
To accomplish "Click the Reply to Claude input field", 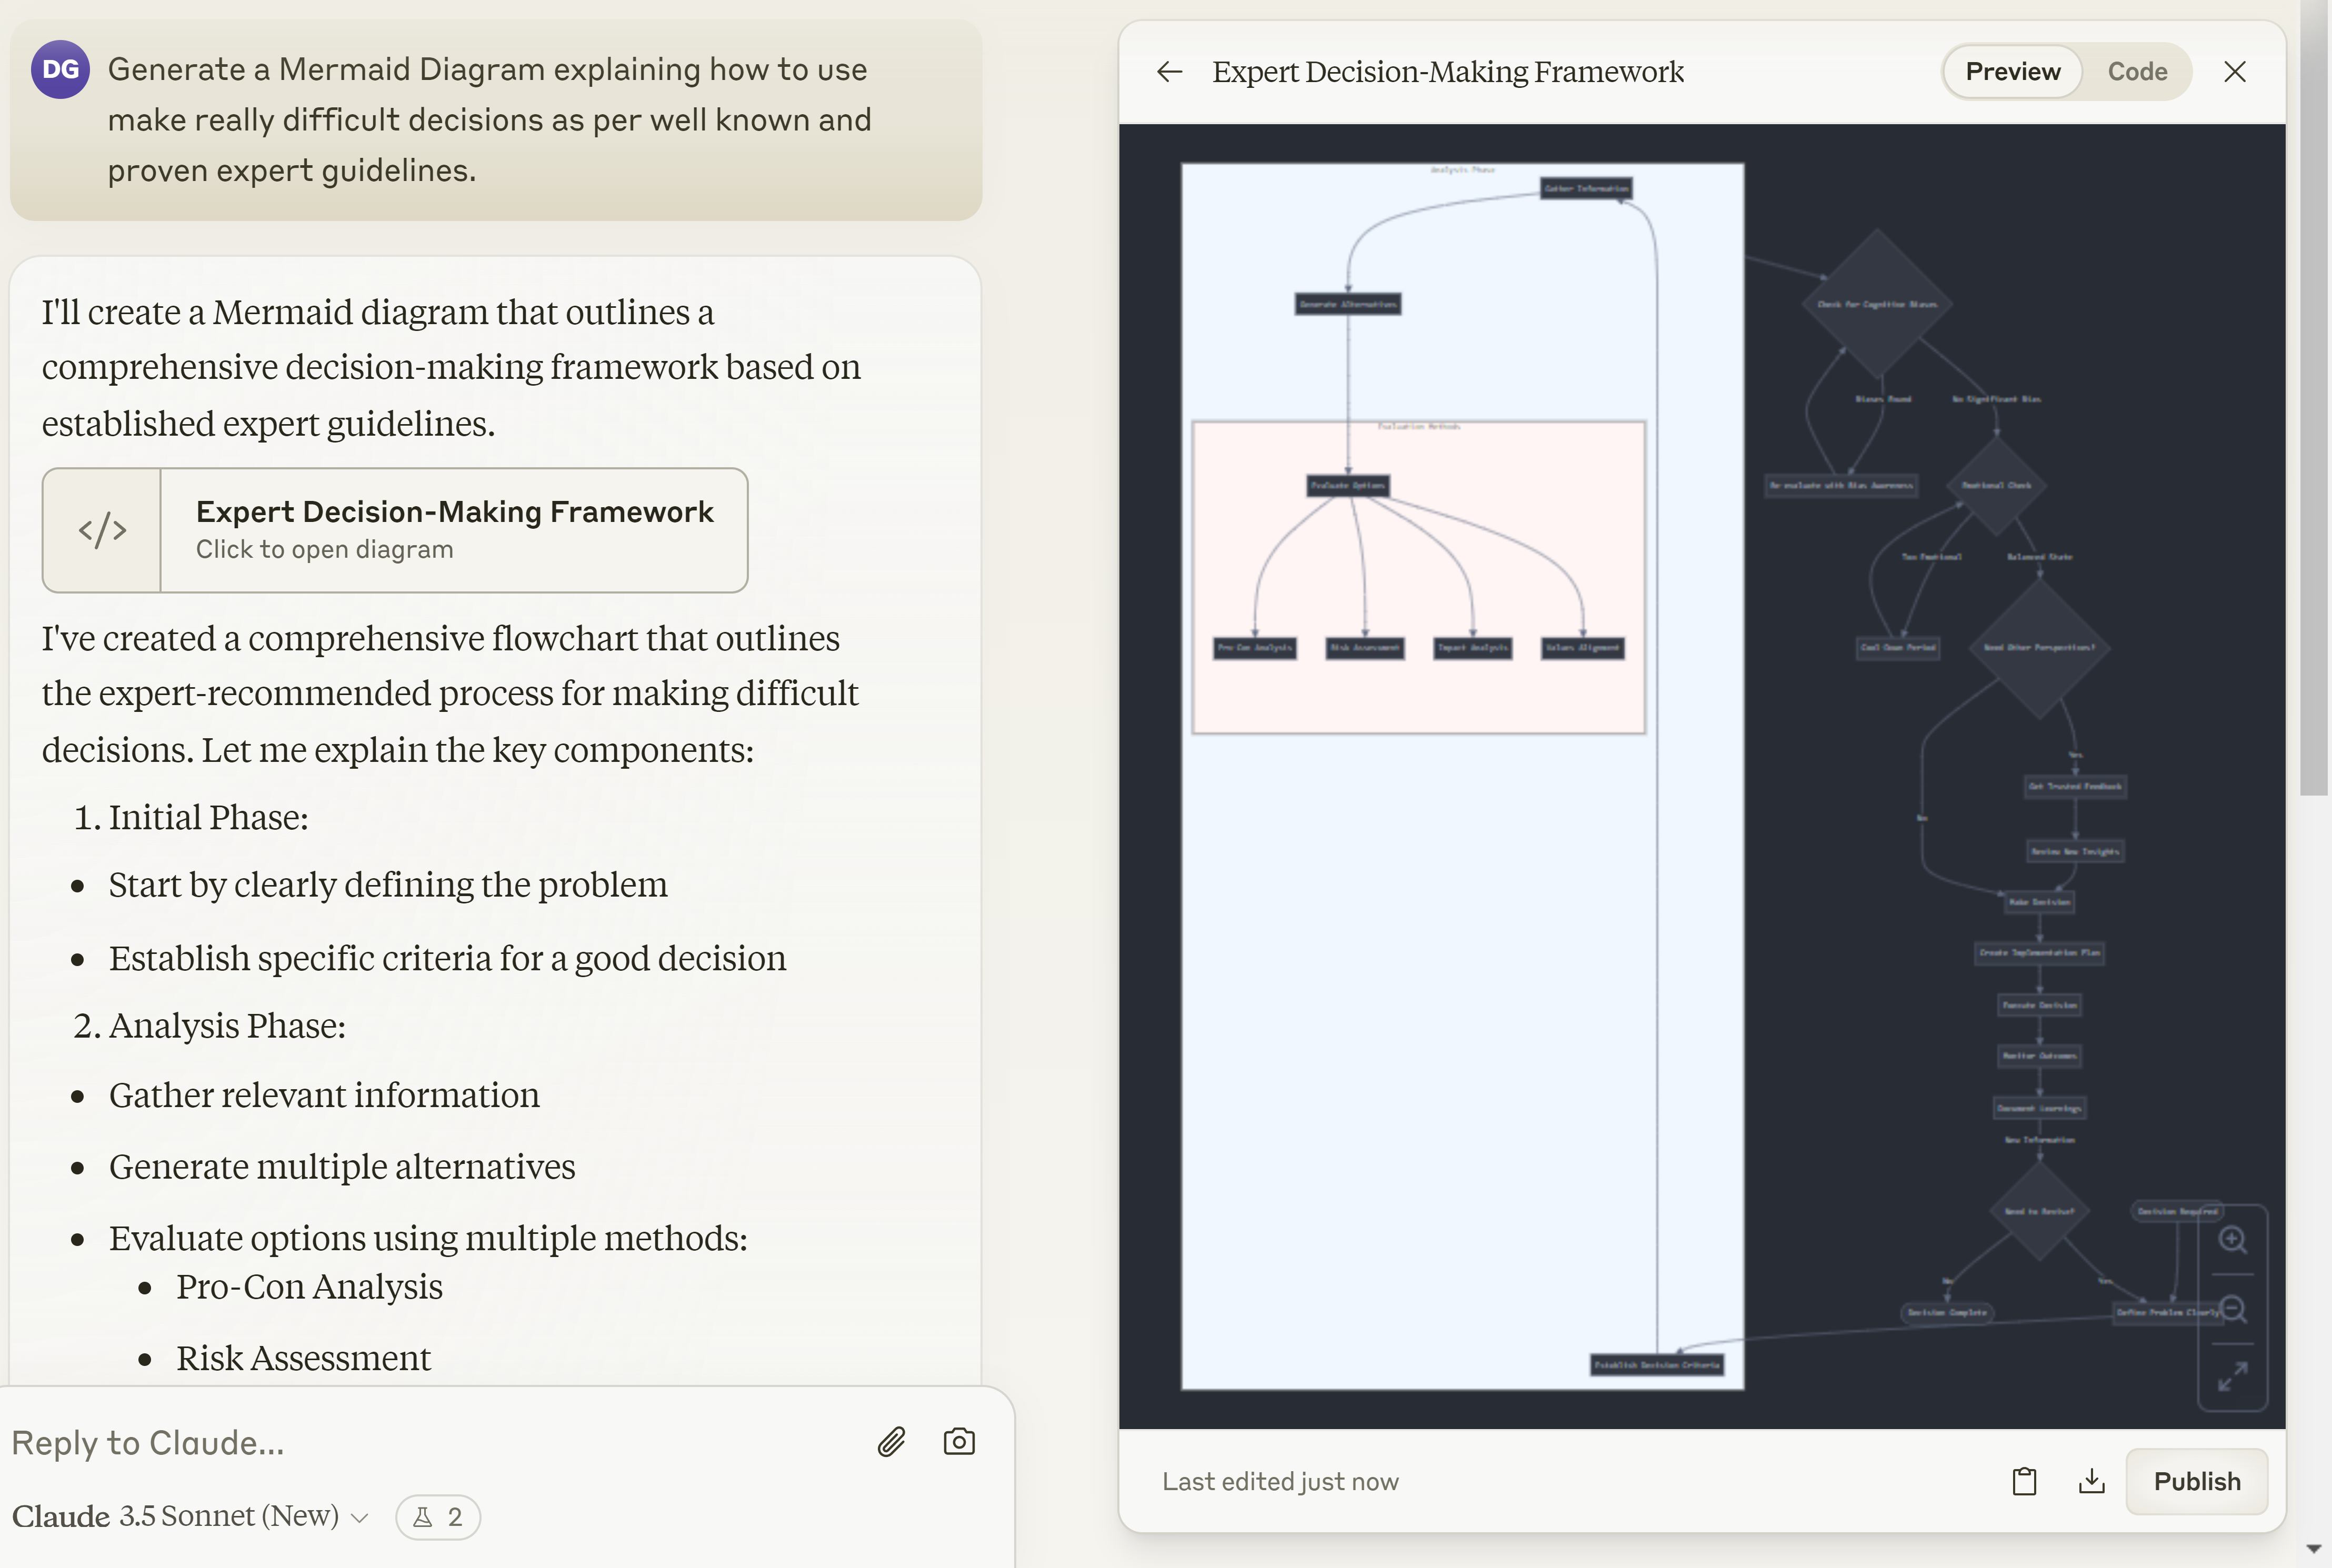I will [430, 1442].
